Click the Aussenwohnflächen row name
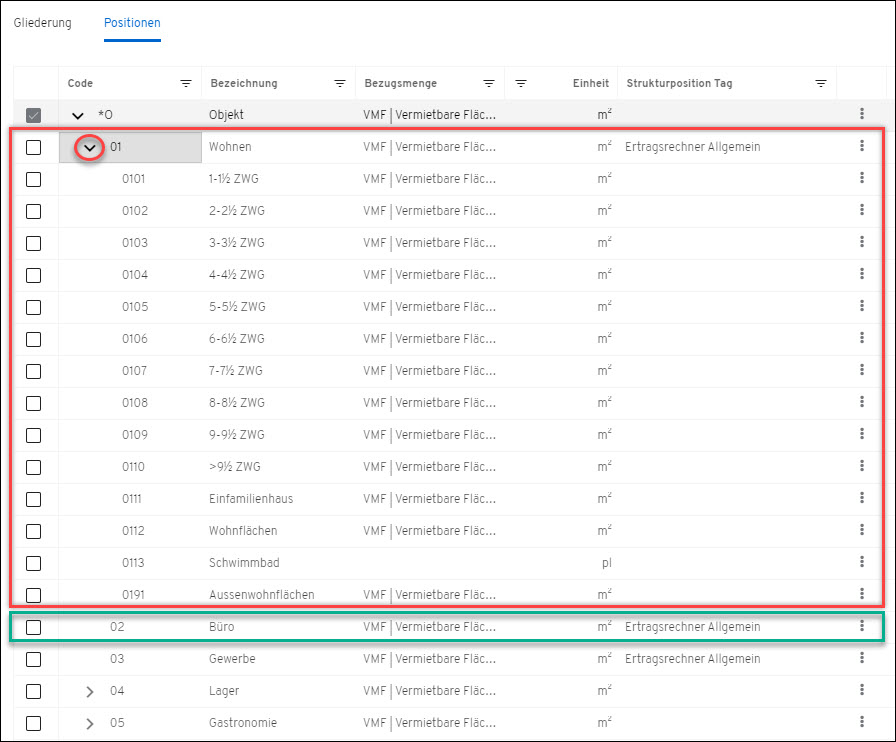This screenshot has width=896, height=742. tap(261, 595)
